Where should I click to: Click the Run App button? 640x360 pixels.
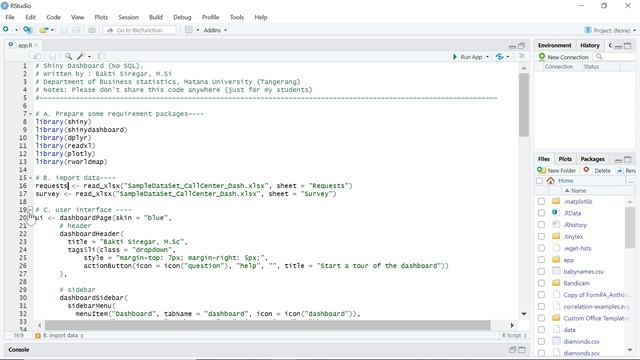point(467,57)
